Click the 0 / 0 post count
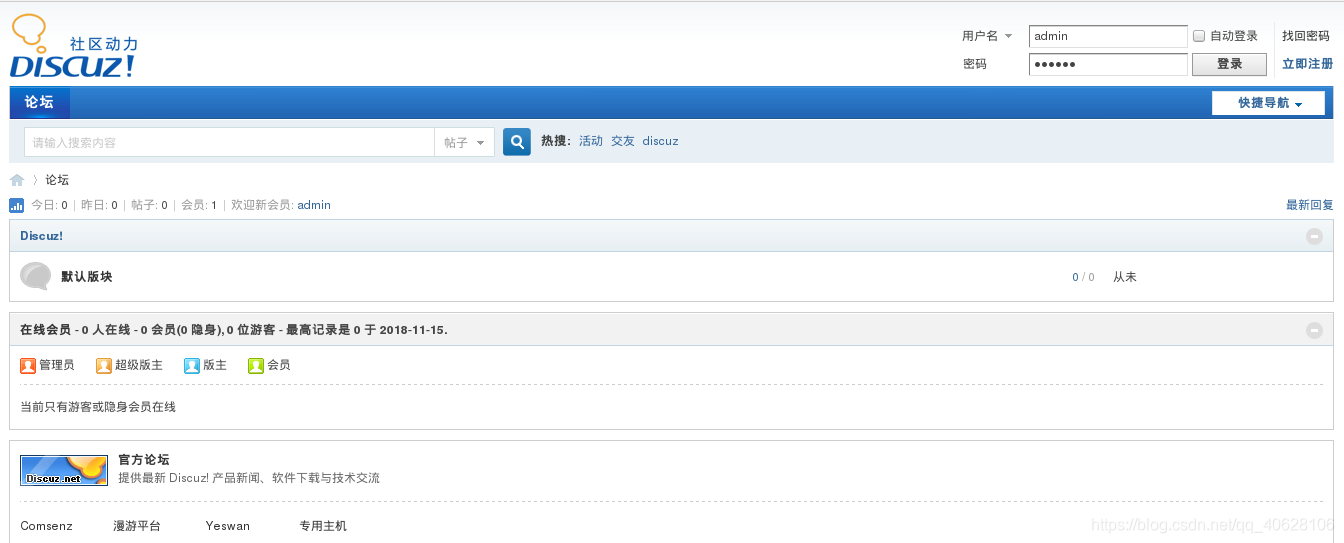1344x543 pixels. tap(1083, 277)
